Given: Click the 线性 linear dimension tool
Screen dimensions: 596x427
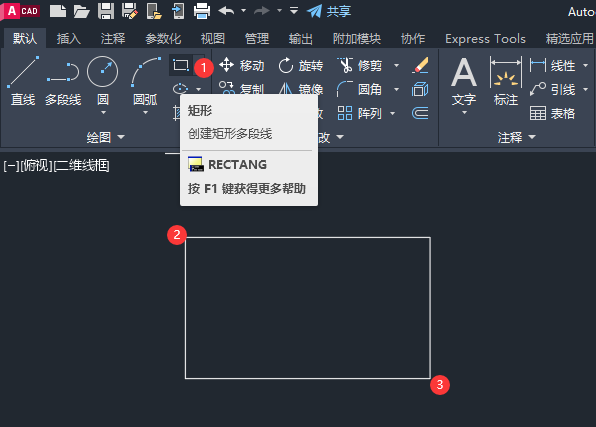Looking at the screenshot, I should coord(553,65).
